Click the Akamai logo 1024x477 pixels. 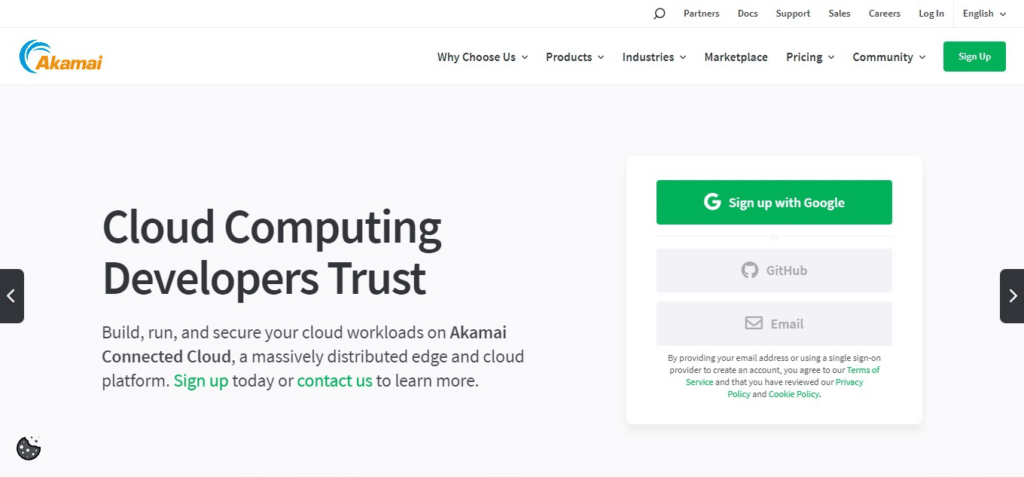coord(61,56)
